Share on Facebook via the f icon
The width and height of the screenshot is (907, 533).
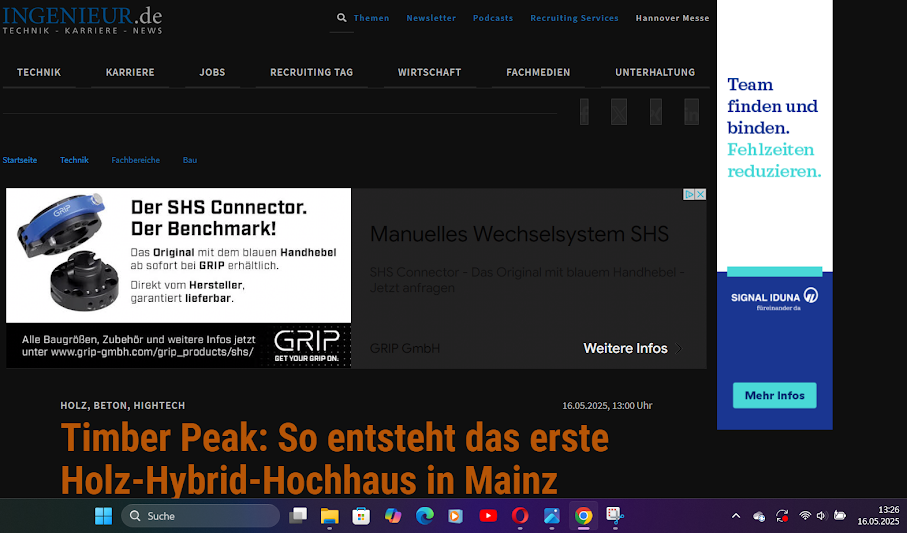pyautogui.click(x=584, y=112)
